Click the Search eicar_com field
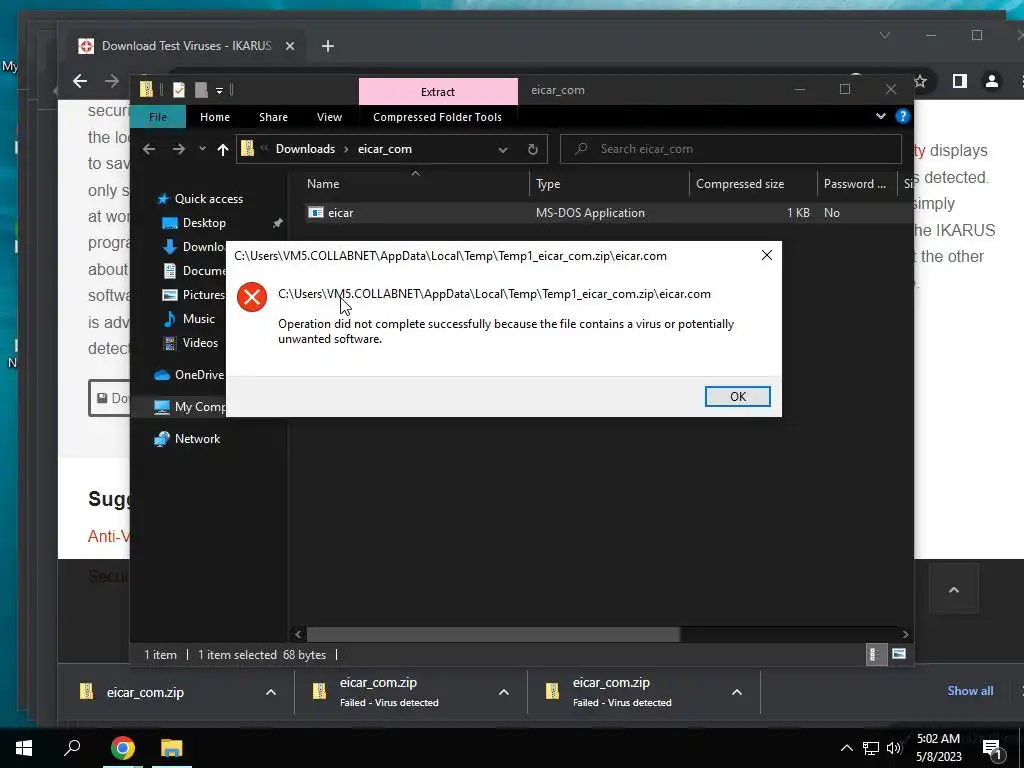The height and width of the screenshot is (768, 1024). [x=731, y=149]
